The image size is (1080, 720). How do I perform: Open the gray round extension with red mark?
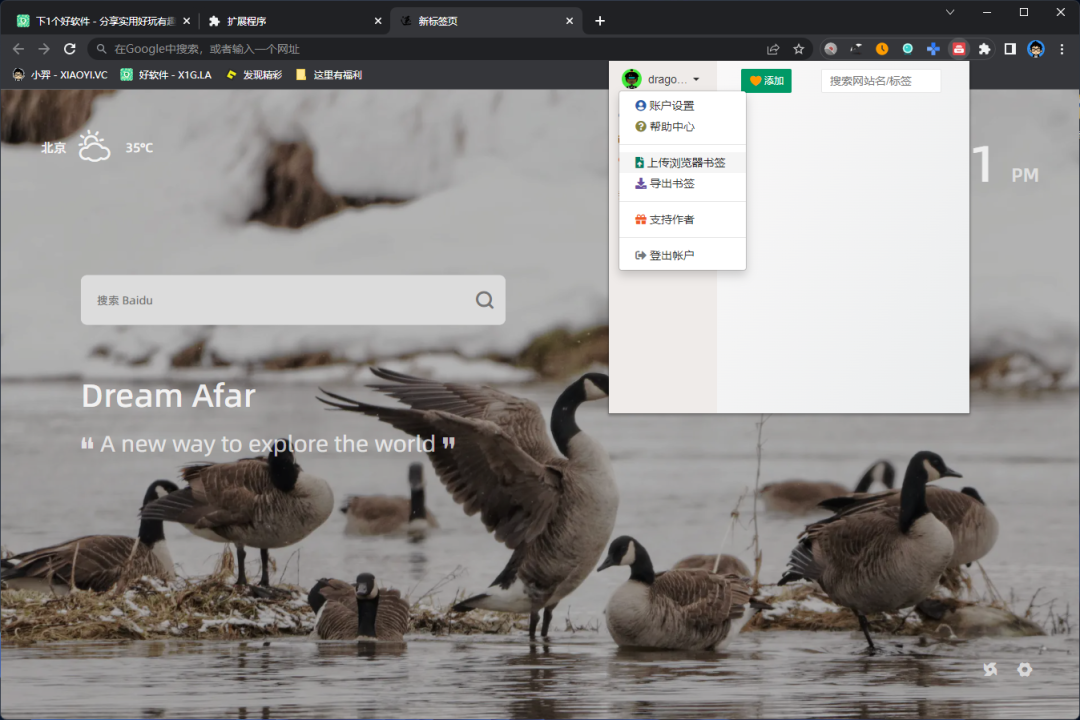[x=831, y=49]
